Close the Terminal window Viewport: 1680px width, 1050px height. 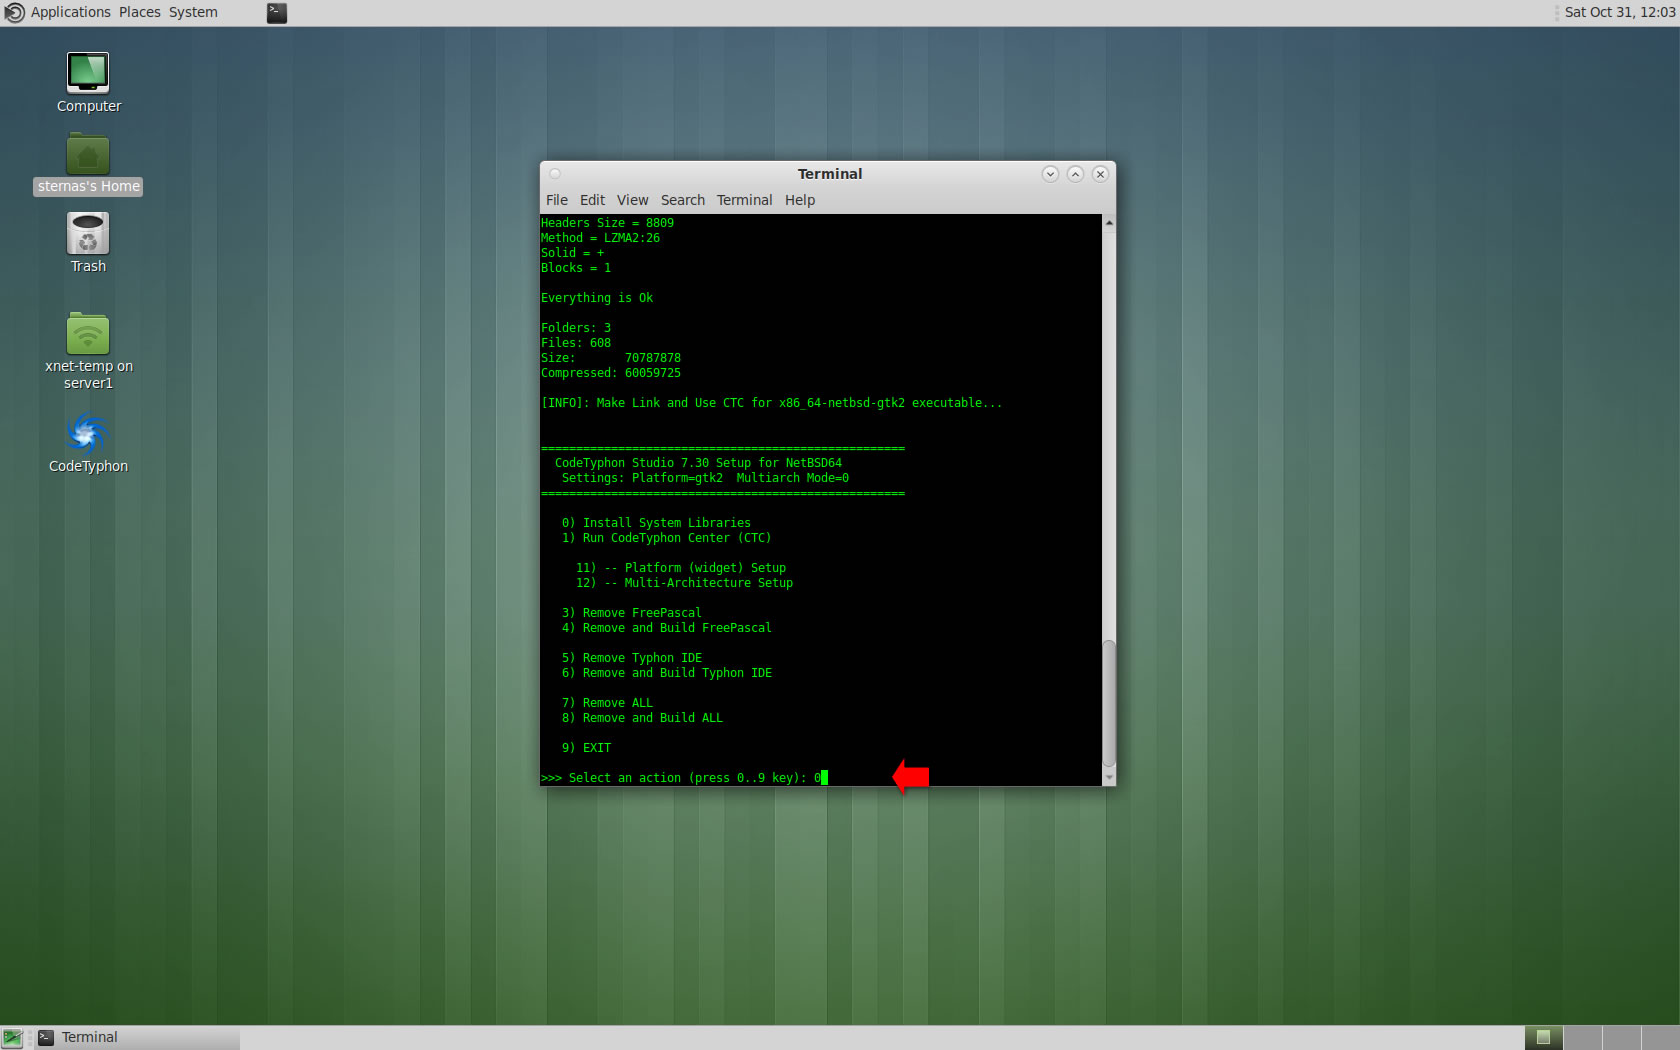[x=1100, y=174]
